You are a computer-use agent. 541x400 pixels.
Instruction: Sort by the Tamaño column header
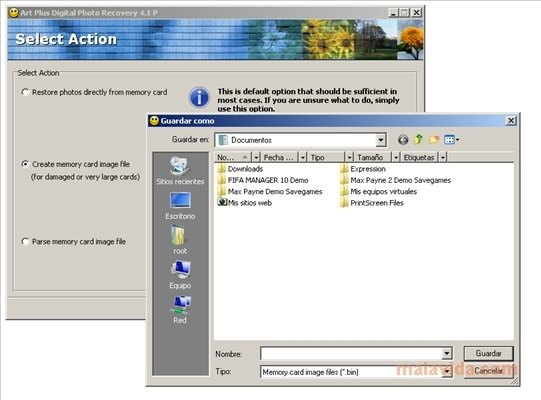[373, 157]
